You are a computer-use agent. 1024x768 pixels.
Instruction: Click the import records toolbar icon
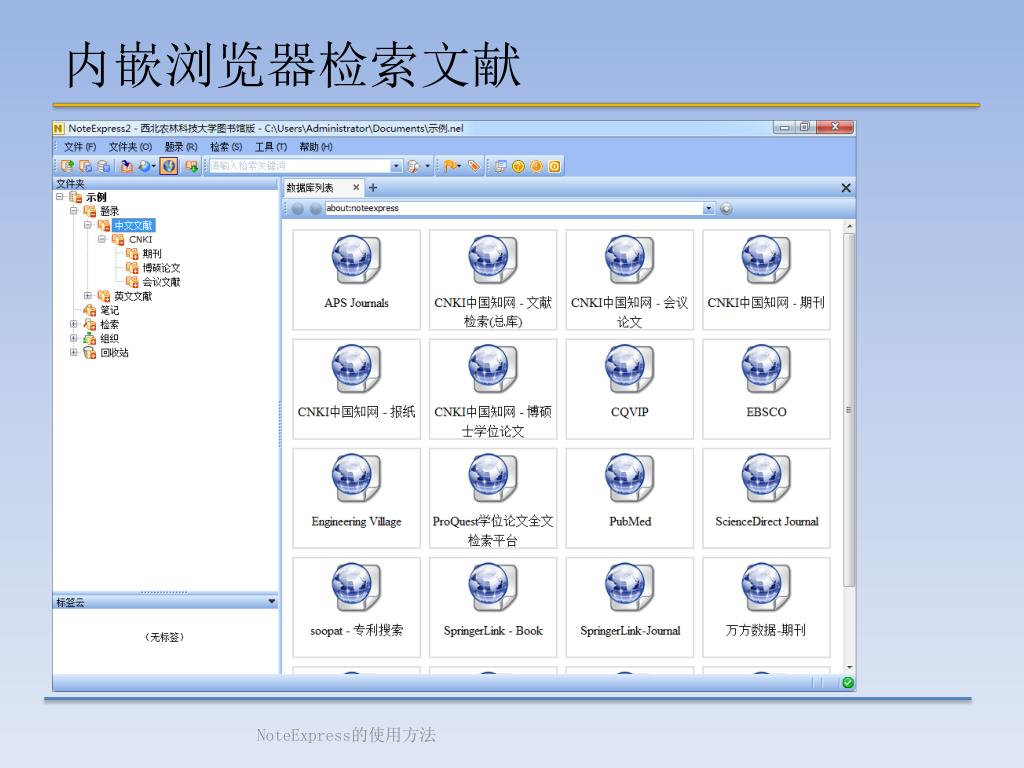127,167
